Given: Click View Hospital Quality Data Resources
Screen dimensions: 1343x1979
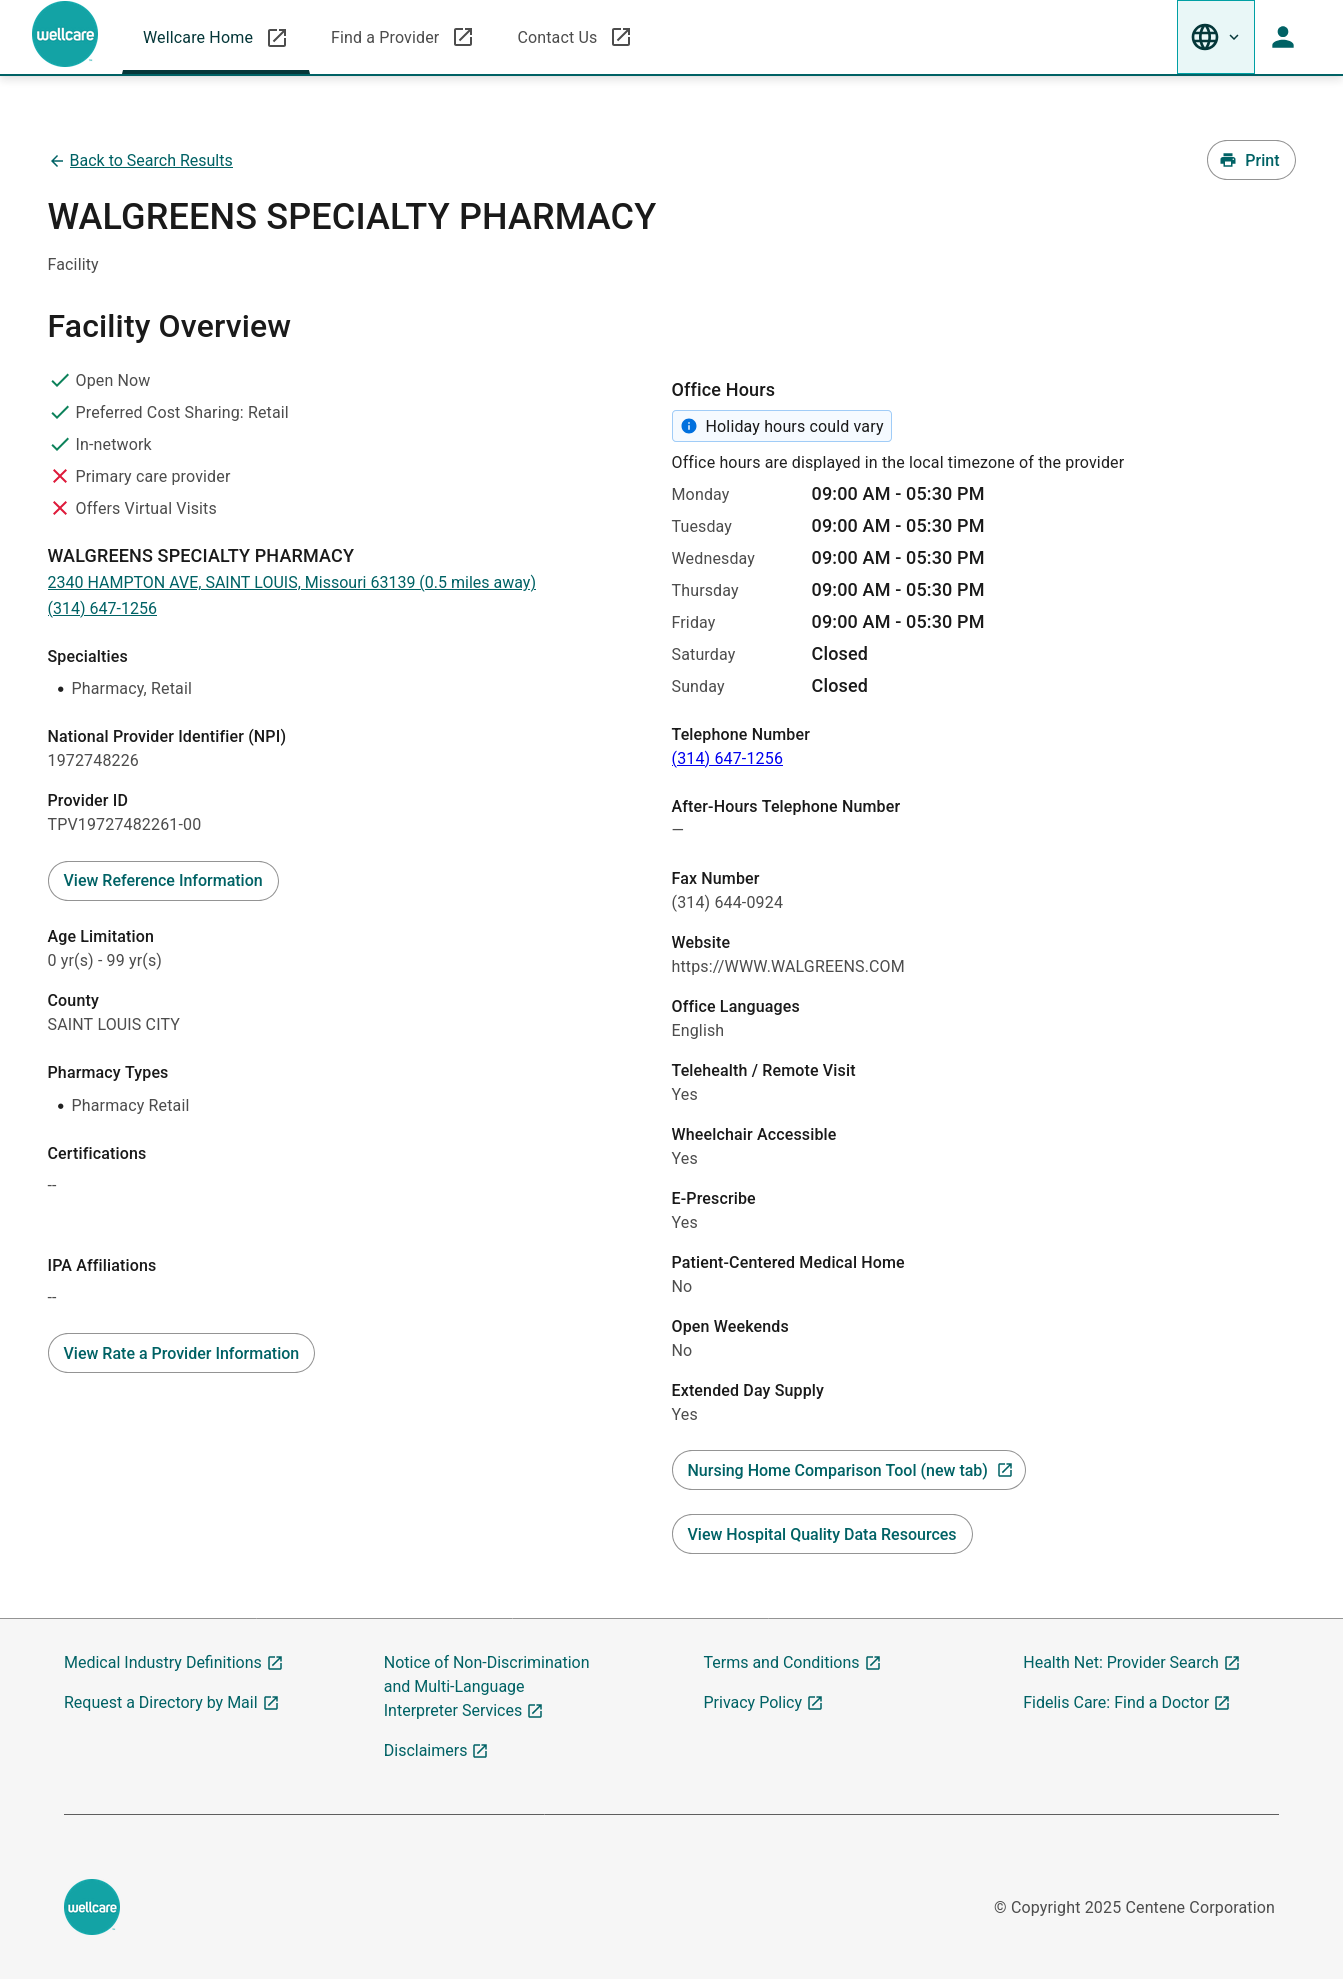Looking at the screenshot, I should coord(821,1534).
